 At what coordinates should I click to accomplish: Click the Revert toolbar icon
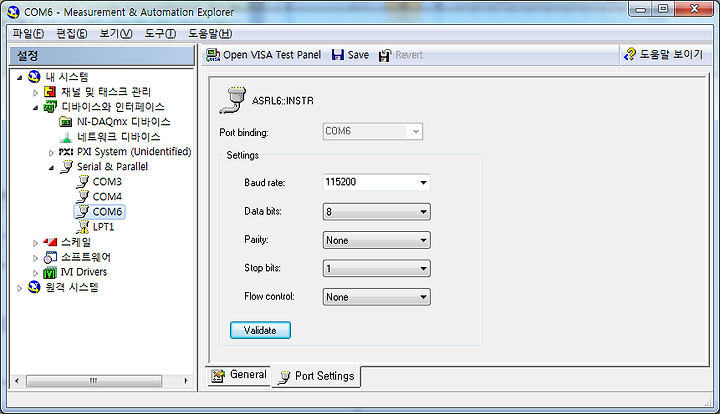pyautogui.click(x=385, y=55)
